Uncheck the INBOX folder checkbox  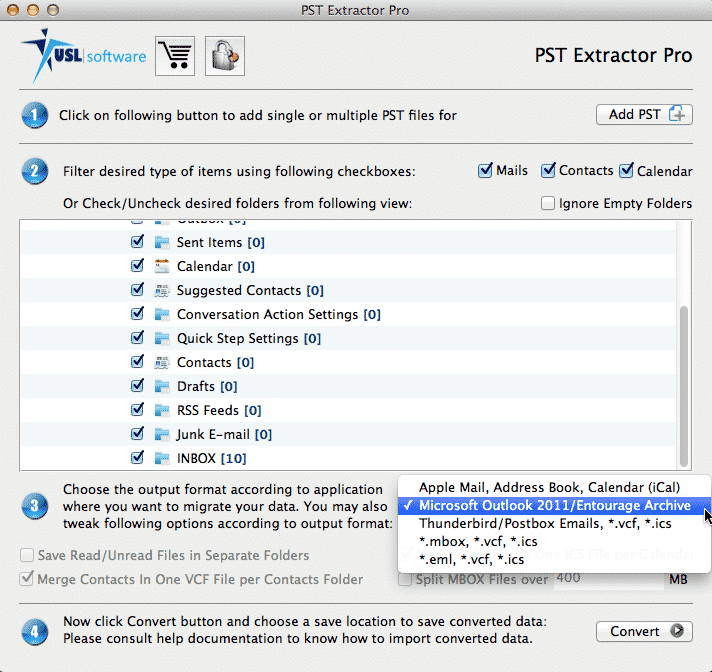click(137, 458)
